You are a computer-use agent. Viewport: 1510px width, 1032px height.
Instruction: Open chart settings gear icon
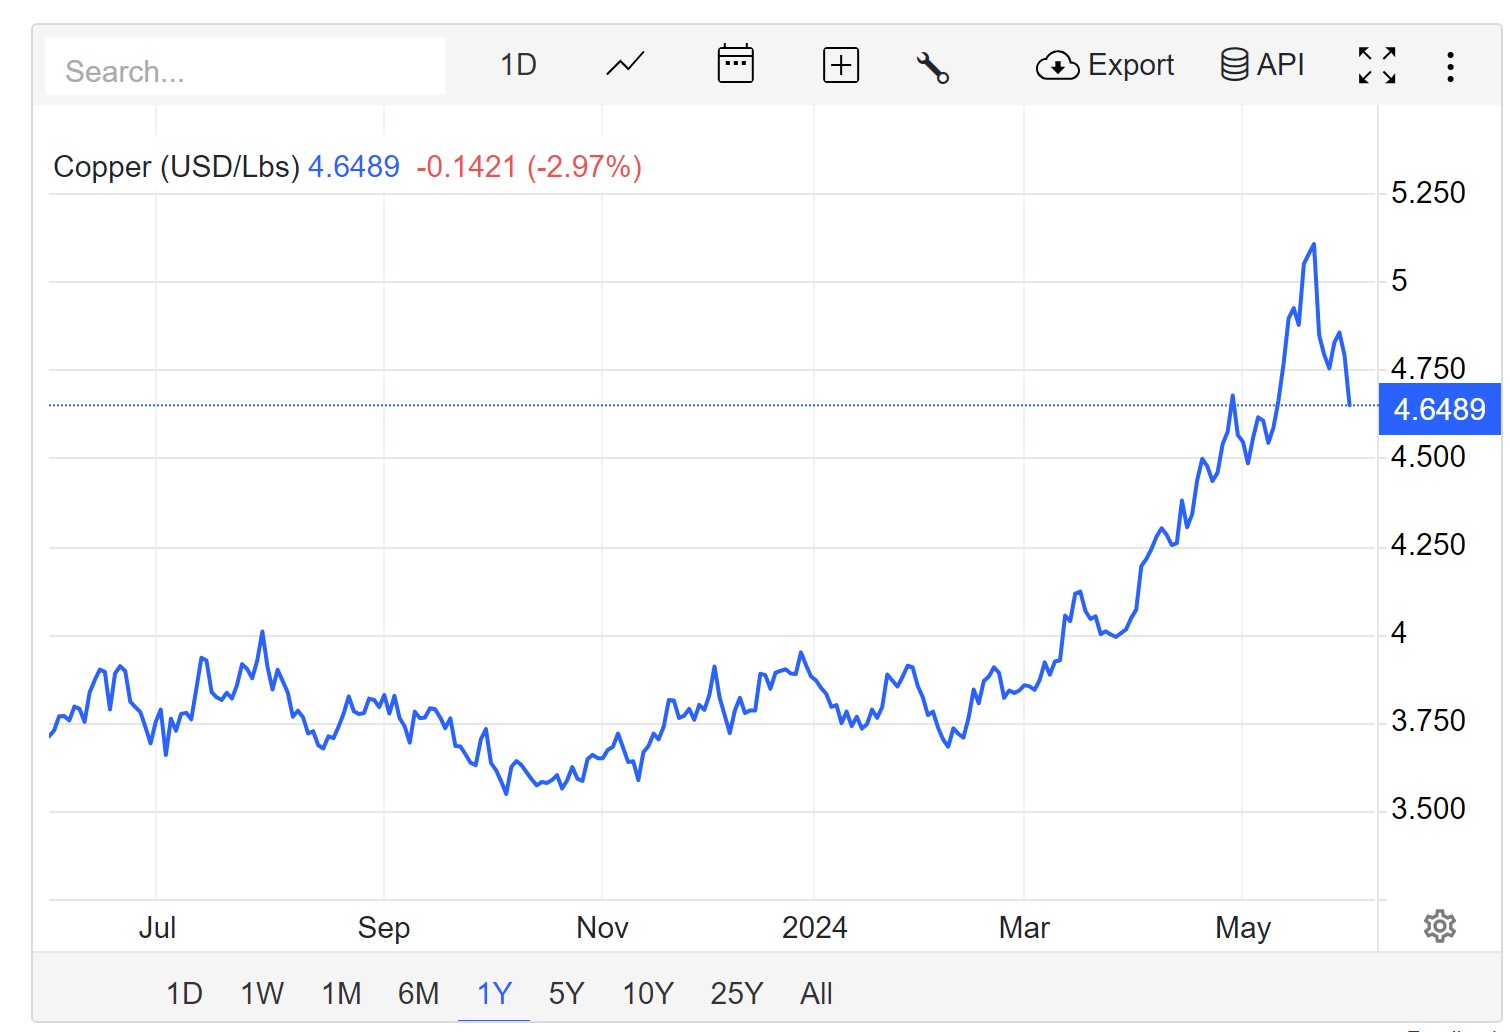coord(1439,926)
